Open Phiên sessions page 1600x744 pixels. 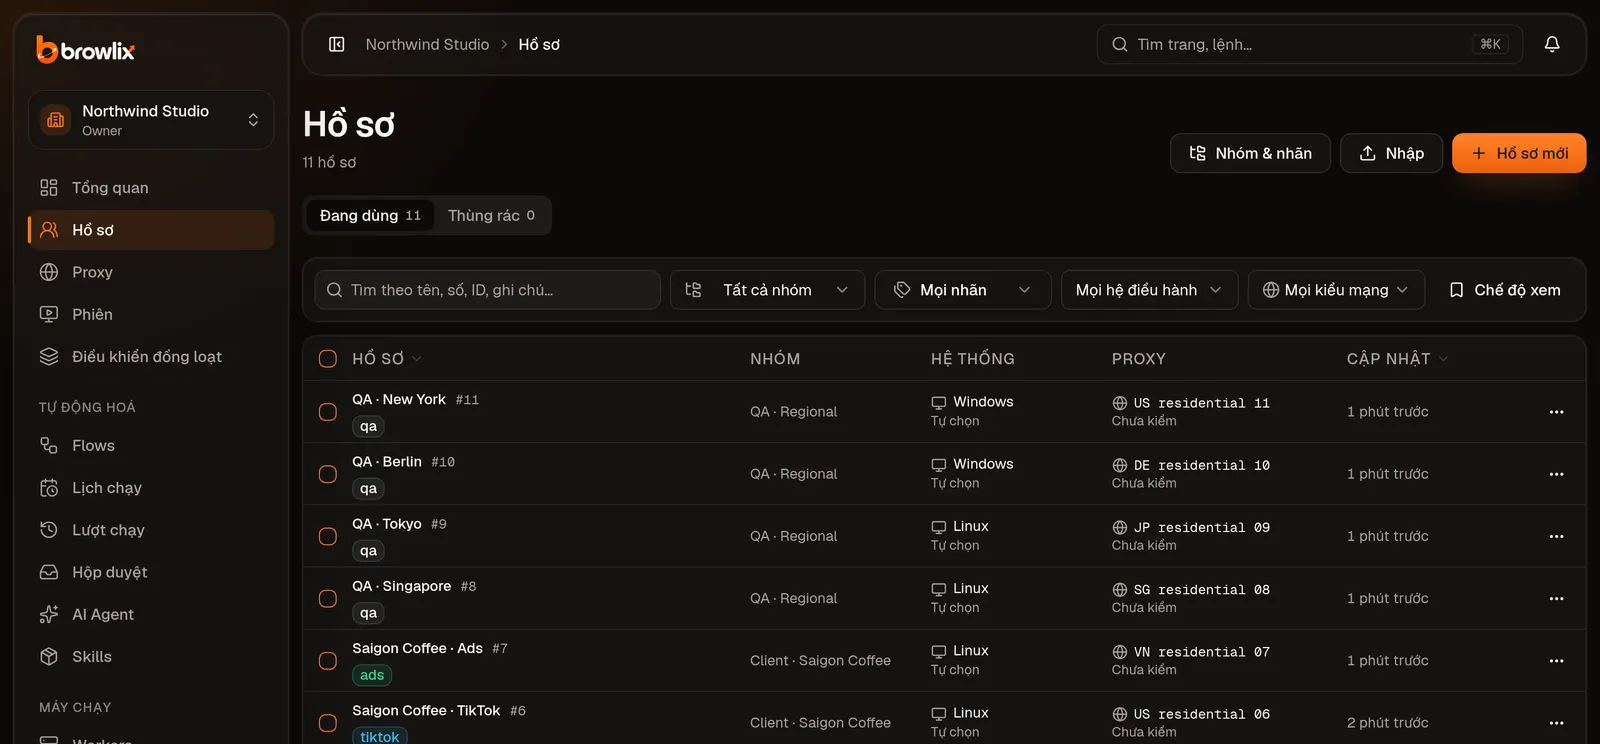pos(151,314)
